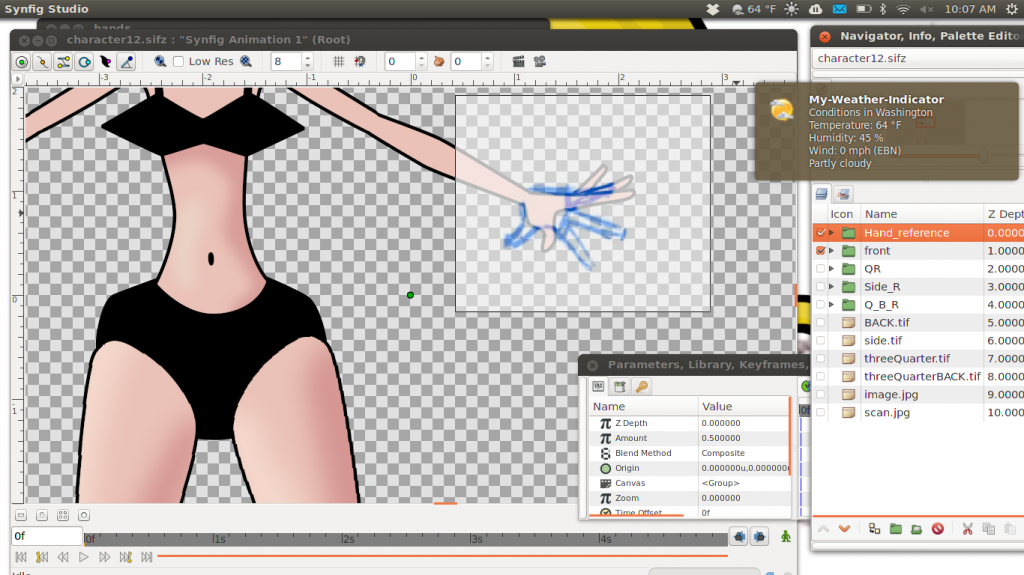The image size is (1024, 575).
Task: Play the animation
Action: 84,557
